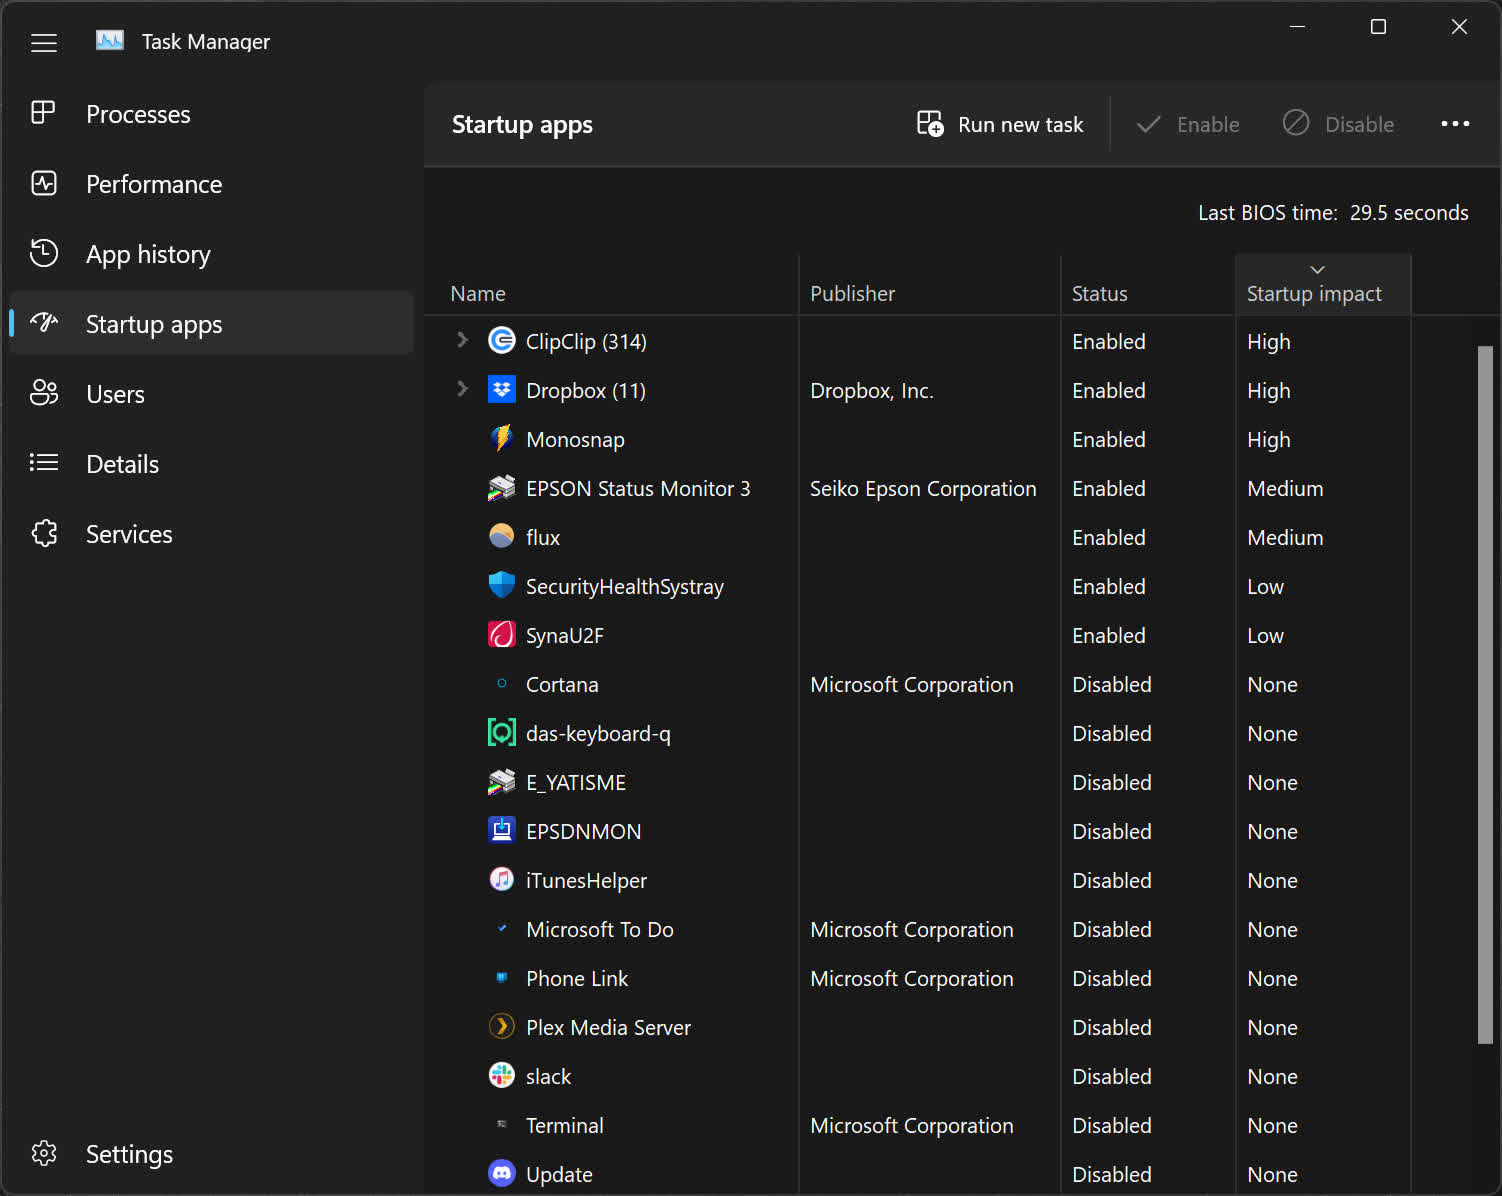
Task: Sort by the Publisher column header
Action: pos(930,285)
